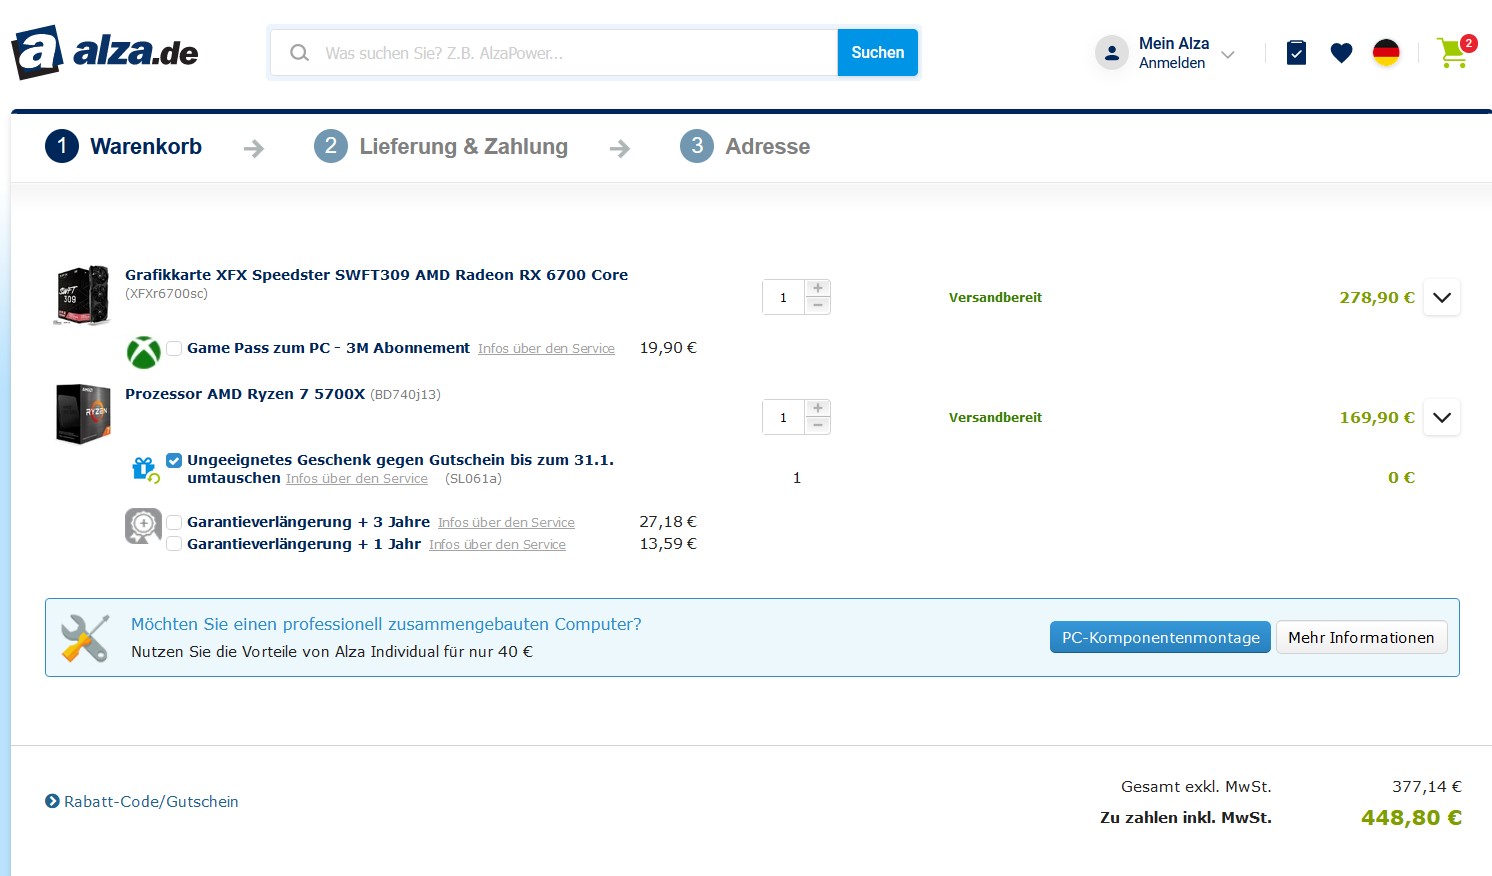Screen dimensions: 1492x876
Task: Click the Anmelden login link
Action: (x=1172, y=63)
